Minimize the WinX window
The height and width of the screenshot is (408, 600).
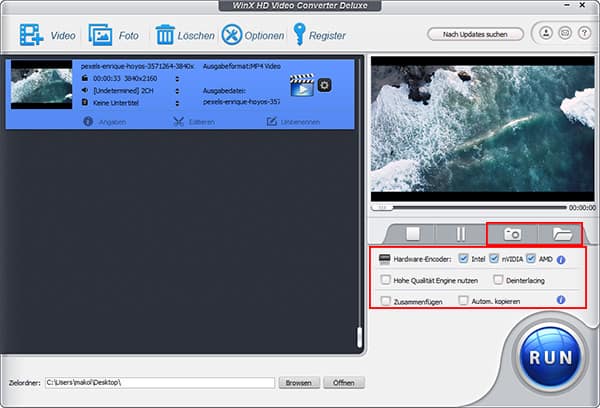pos(567,5)
